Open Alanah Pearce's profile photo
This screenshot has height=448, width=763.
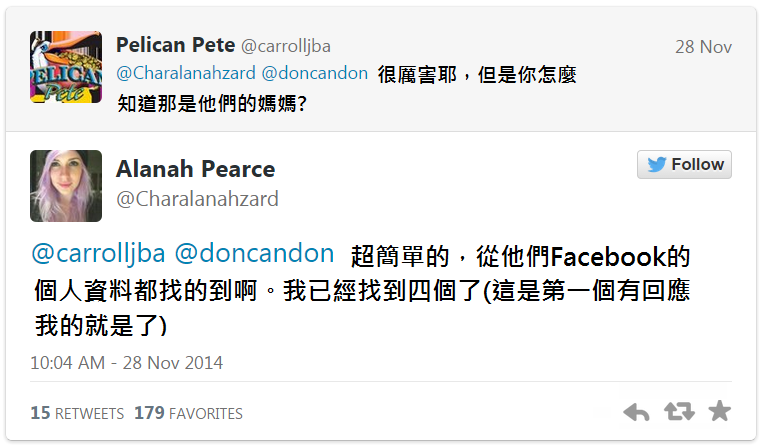(x=66, y=186)
